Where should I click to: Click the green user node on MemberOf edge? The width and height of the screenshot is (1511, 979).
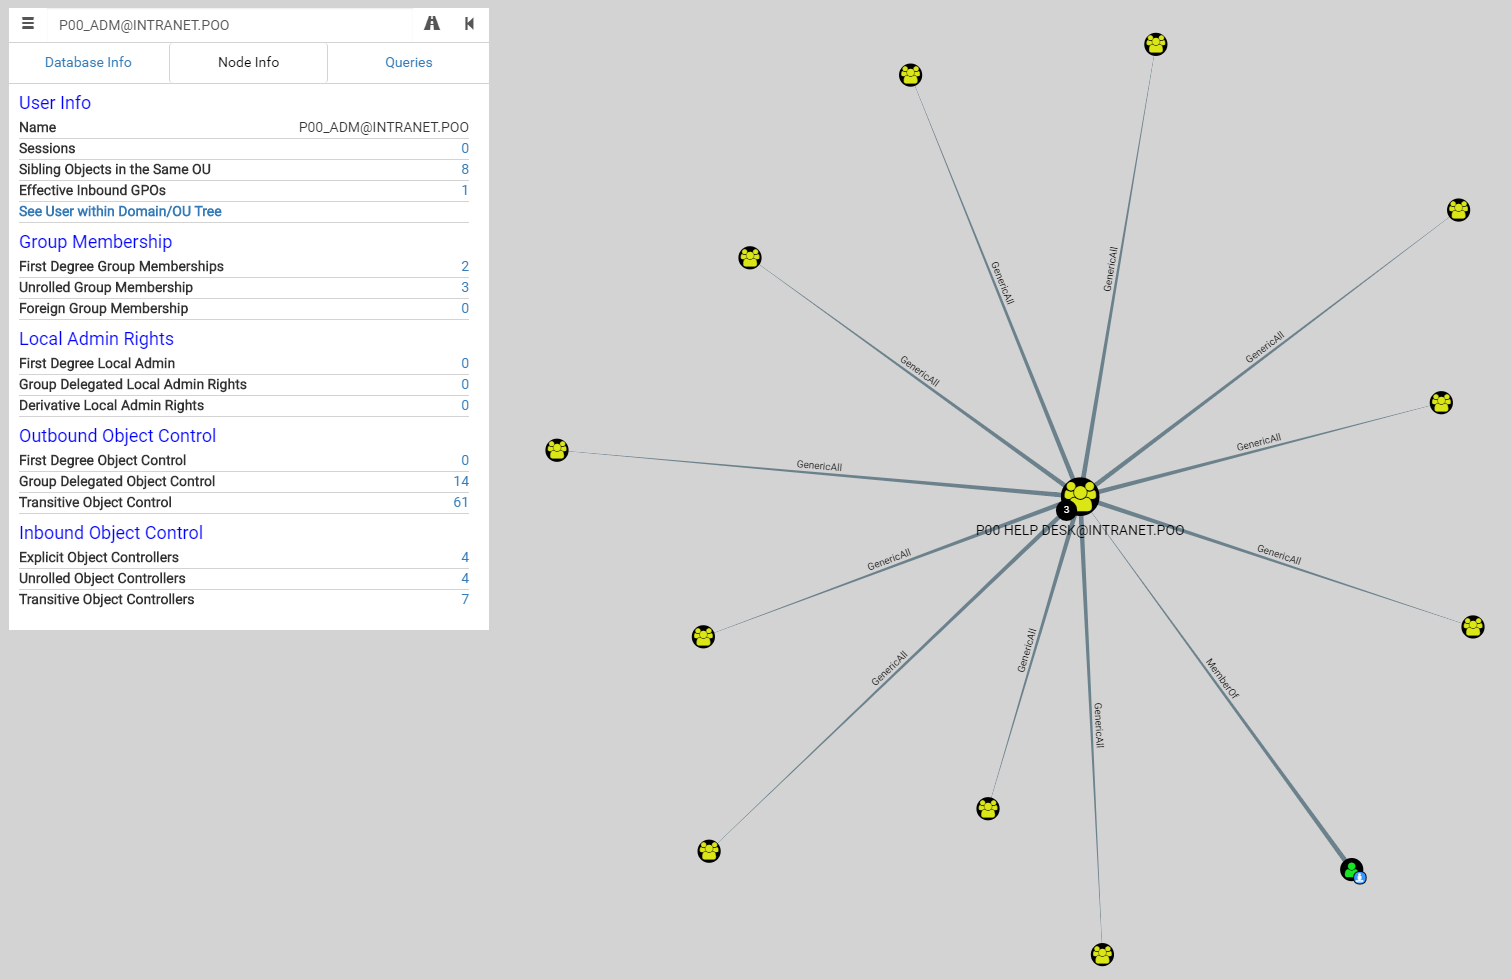click(1351, 869)
